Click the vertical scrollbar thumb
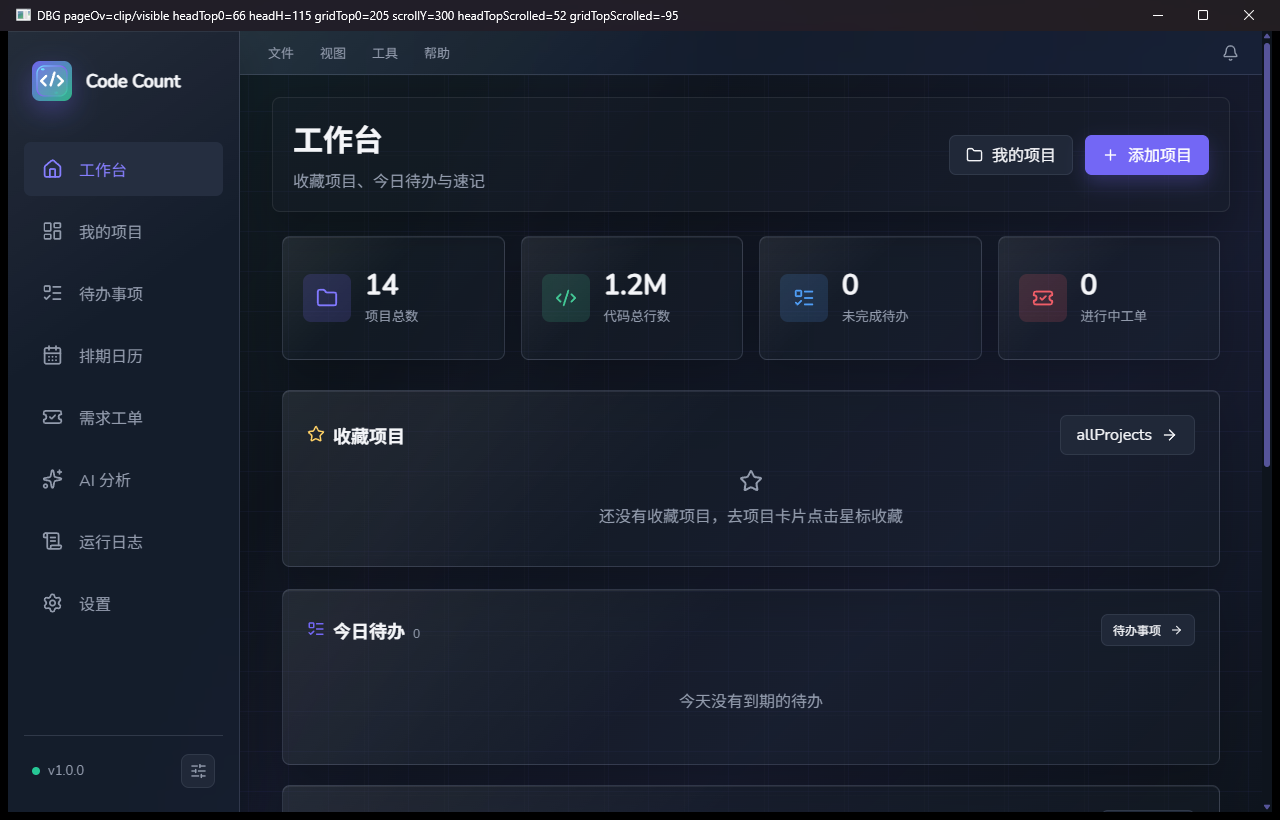 tap(1267, 256)
